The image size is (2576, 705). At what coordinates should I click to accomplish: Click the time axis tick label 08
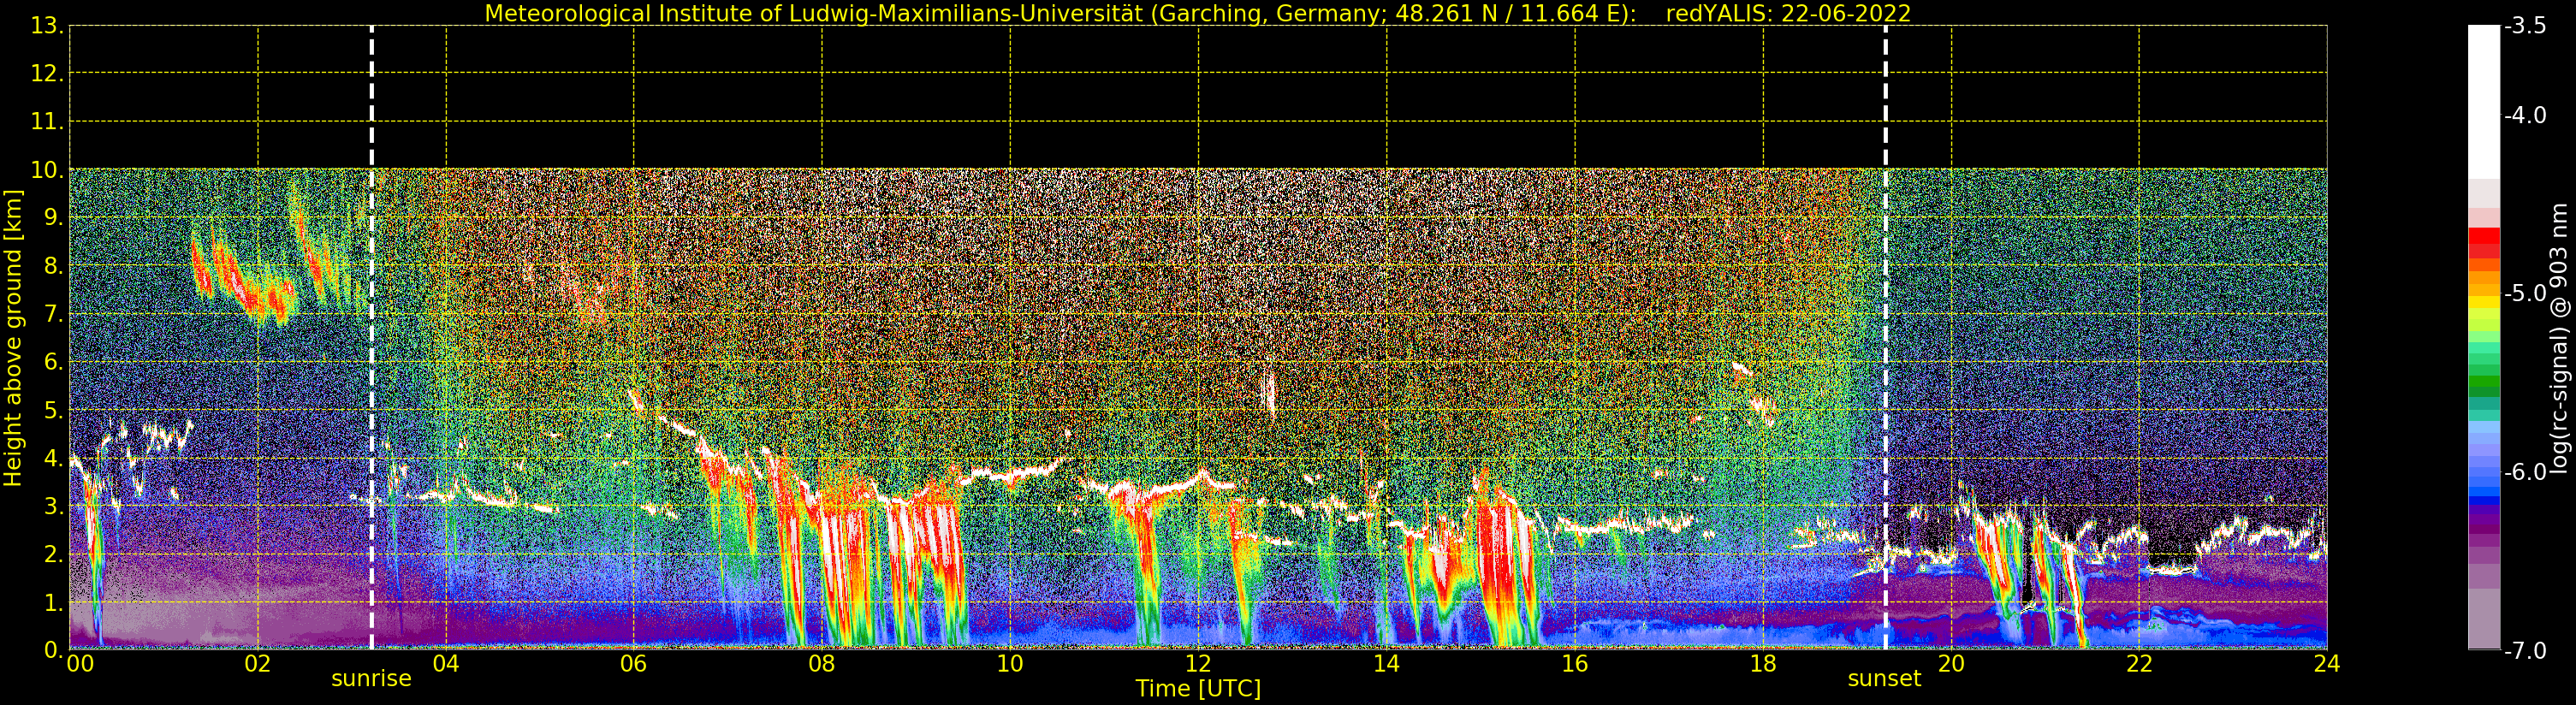pyautogui.click(x=822, y=663)
